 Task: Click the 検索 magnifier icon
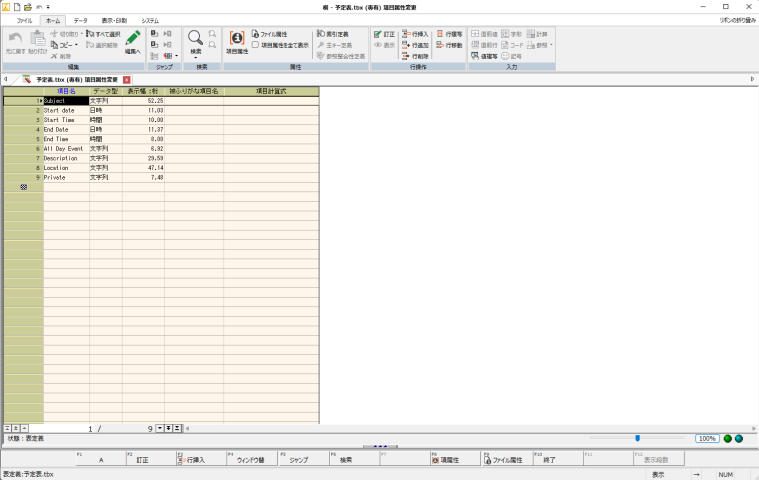pyautogui.click(x=195, y=38)
